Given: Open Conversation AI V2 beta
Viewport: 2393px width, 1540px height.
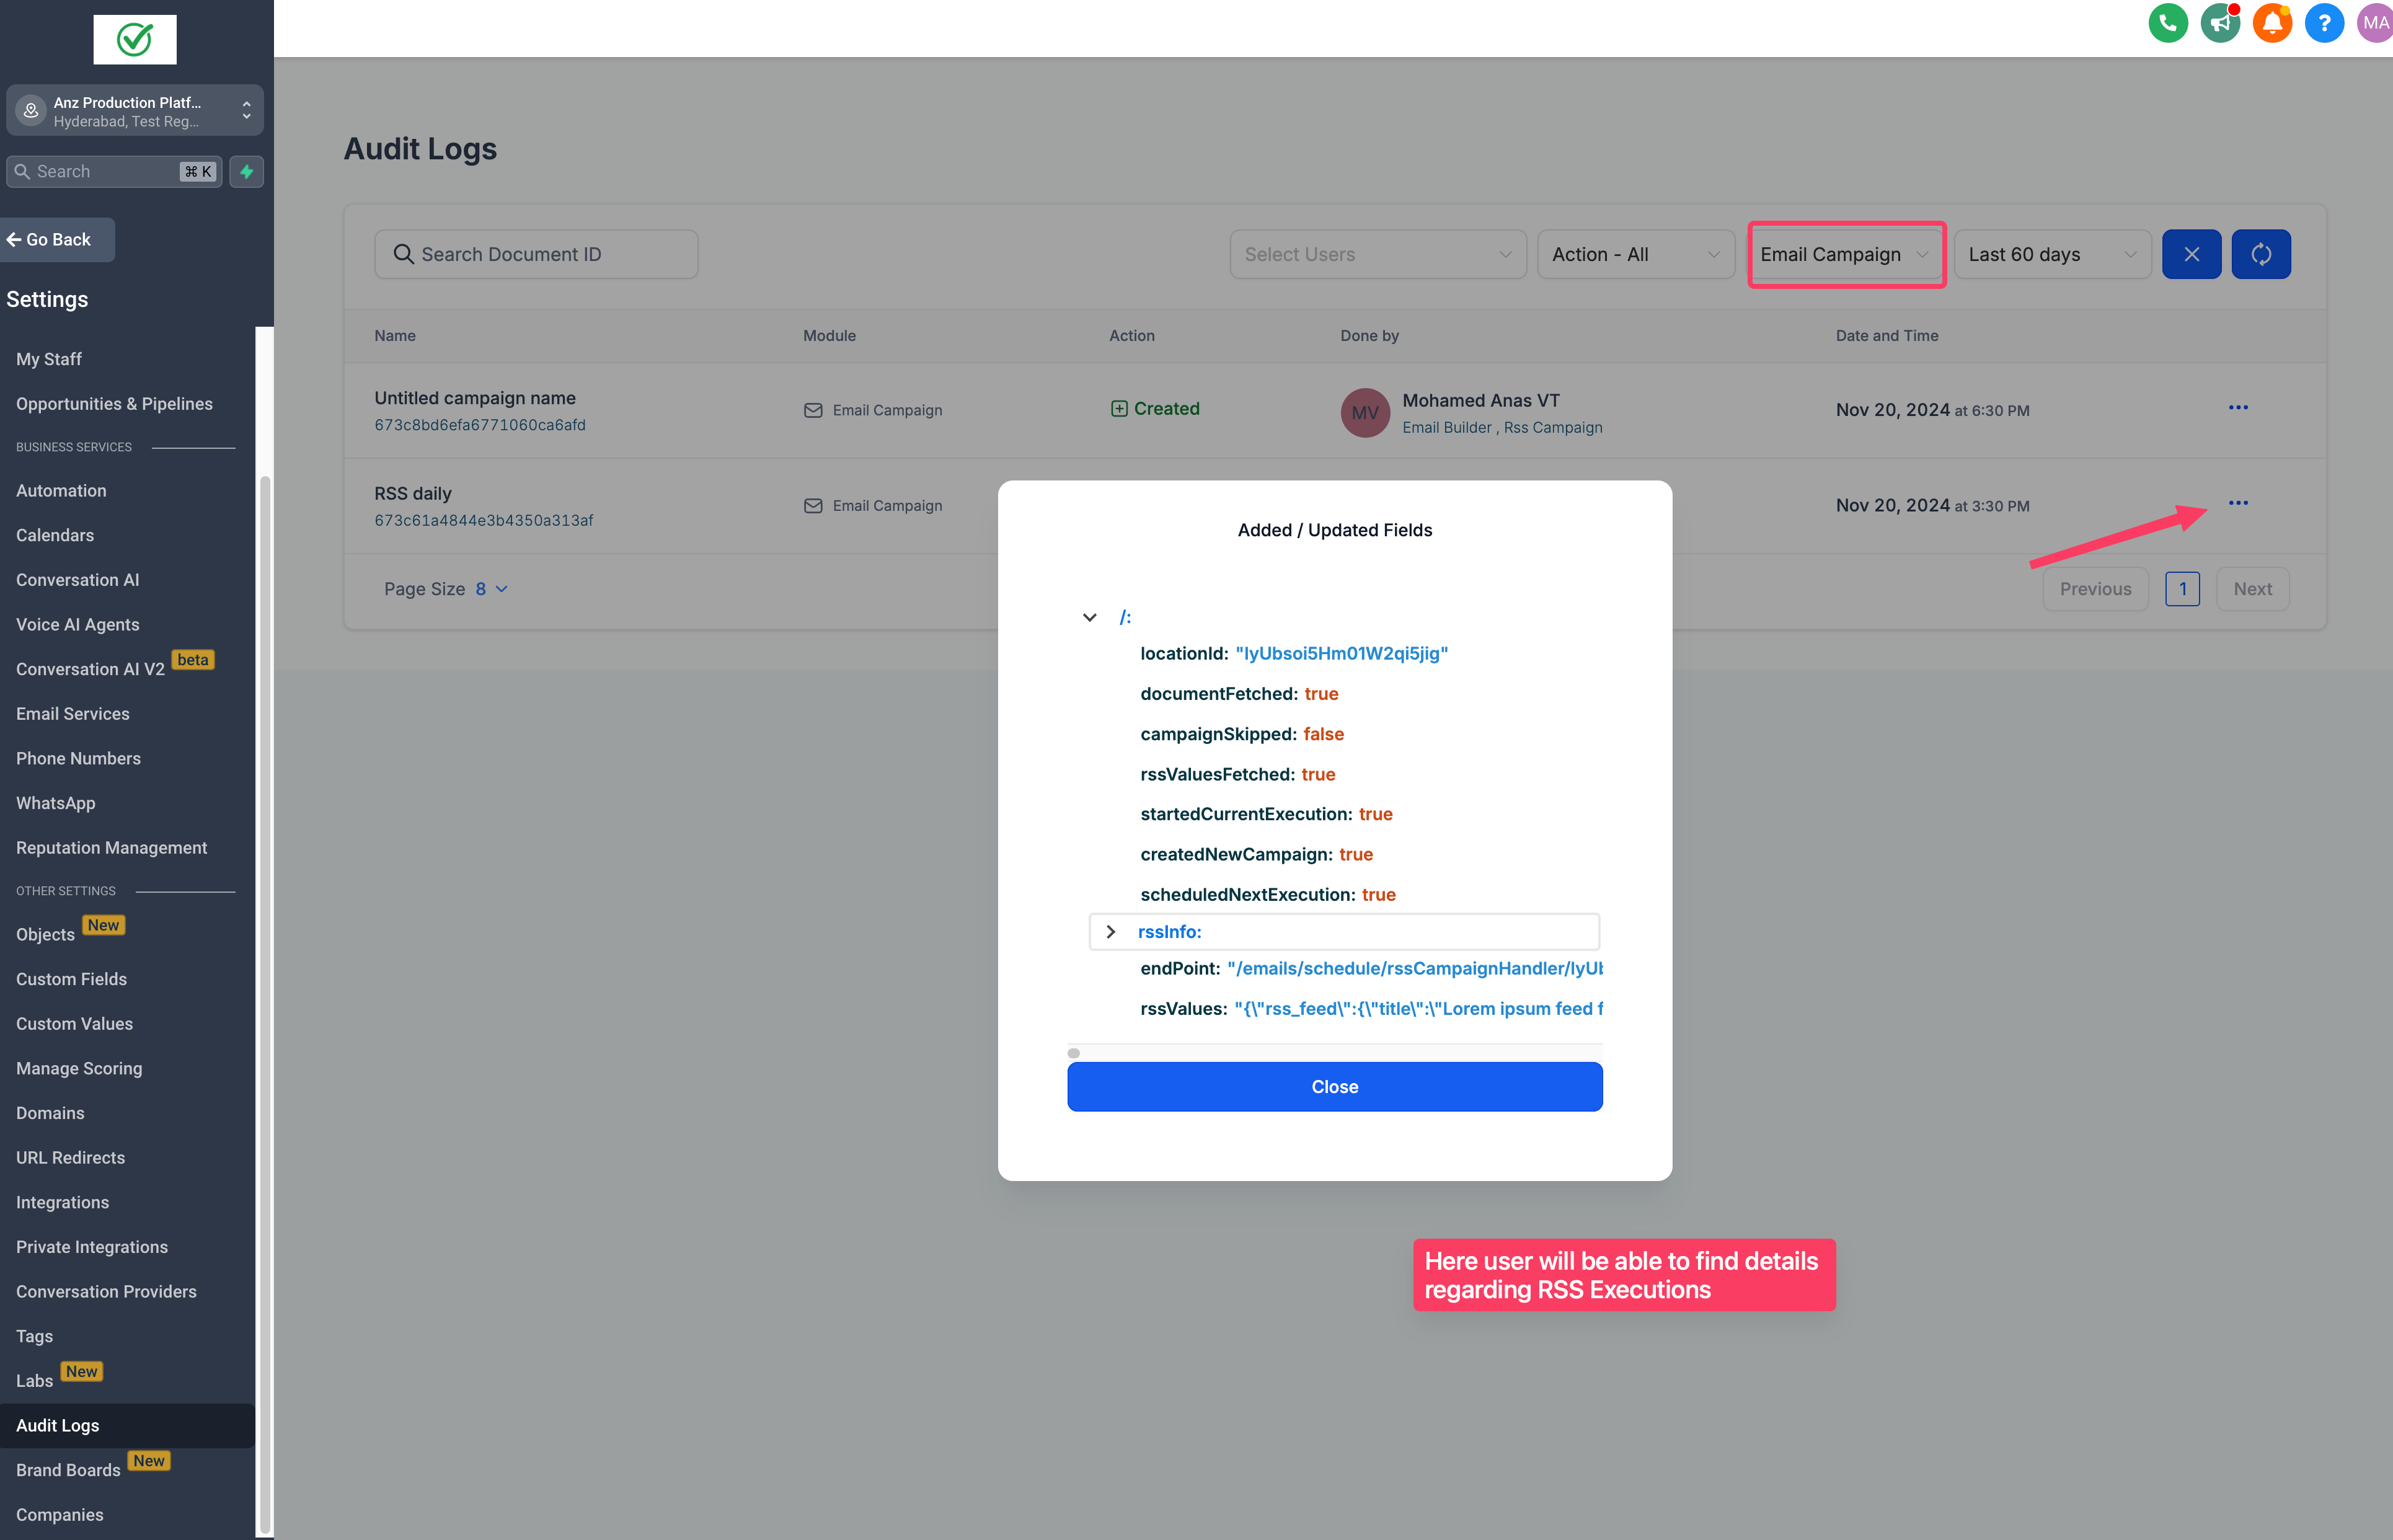Looking at the screenshot, I should (90, 669).
